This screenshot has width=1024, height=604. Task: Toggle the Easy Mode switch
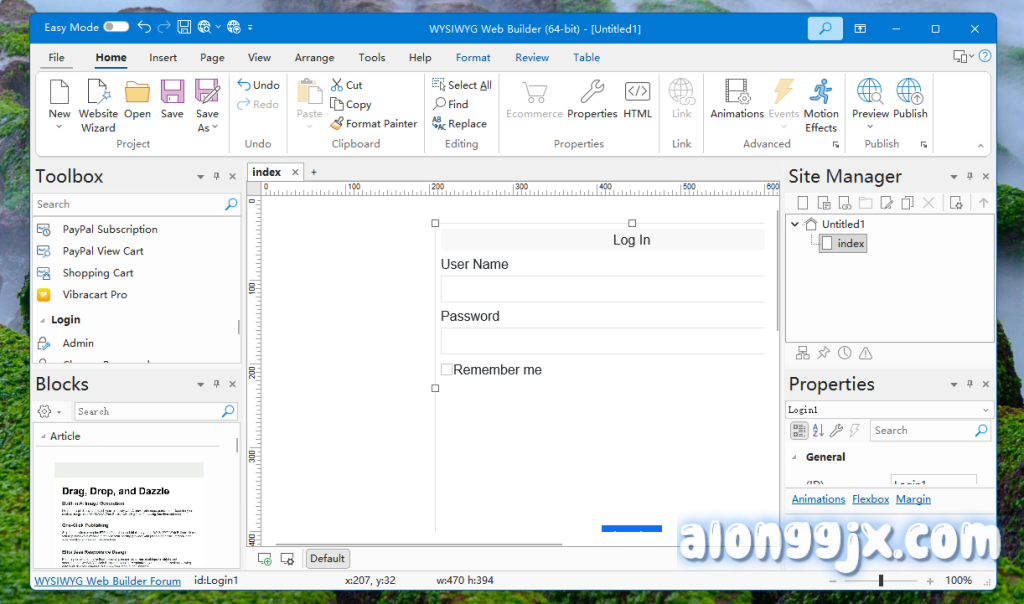(x=115, y=28)
